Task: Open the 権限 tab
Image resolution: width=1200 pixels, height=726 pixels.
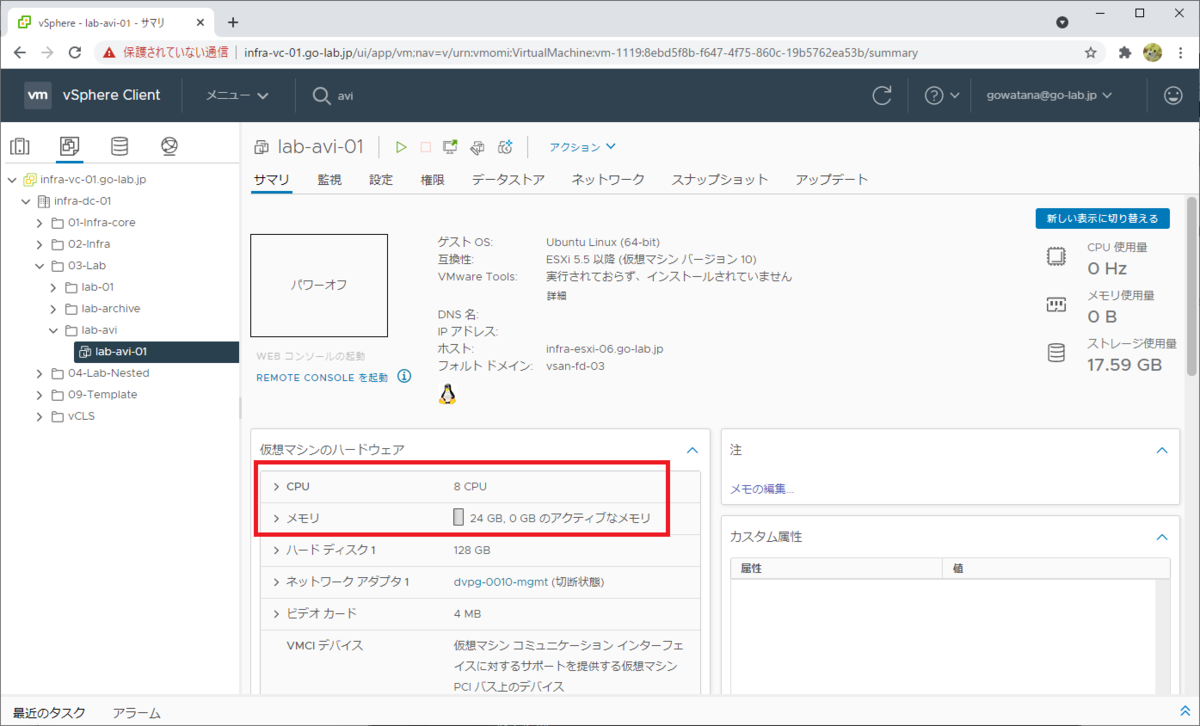Action: click(x=432, y=180)
